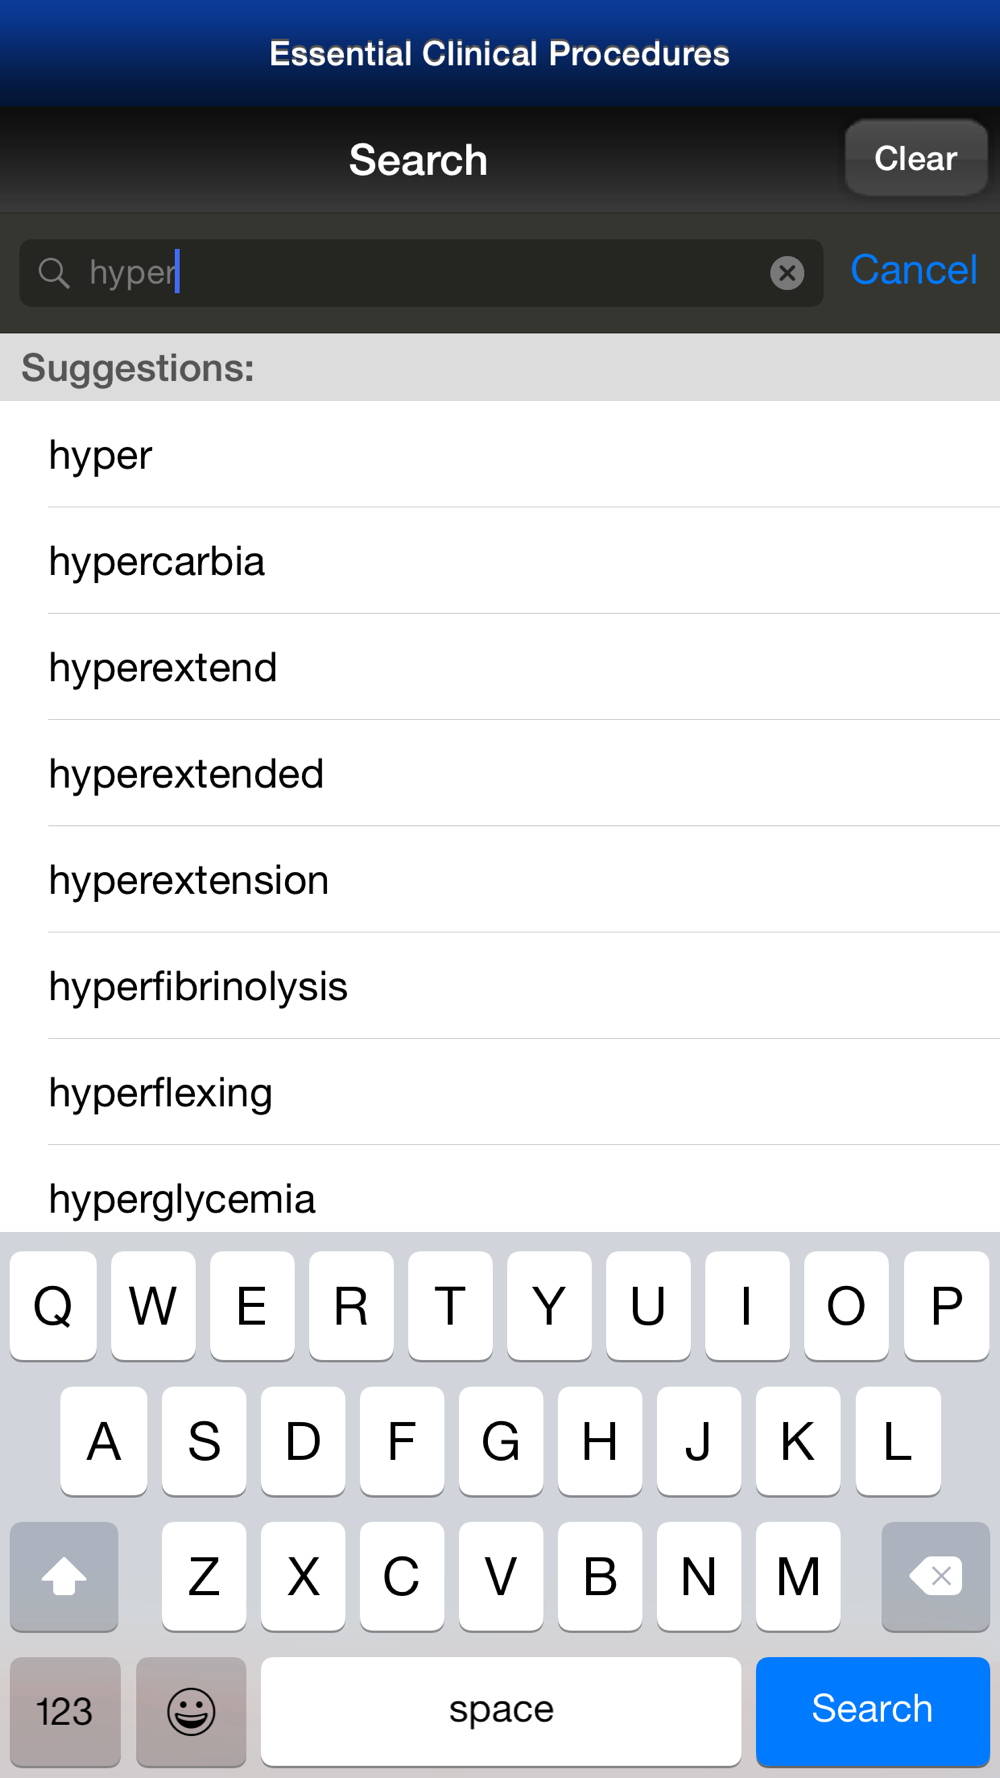Image resolution: width=1000 pixels, height=1778 pixels.
Task: Tap the Clear button in header
Action: [x=916, y=158]
